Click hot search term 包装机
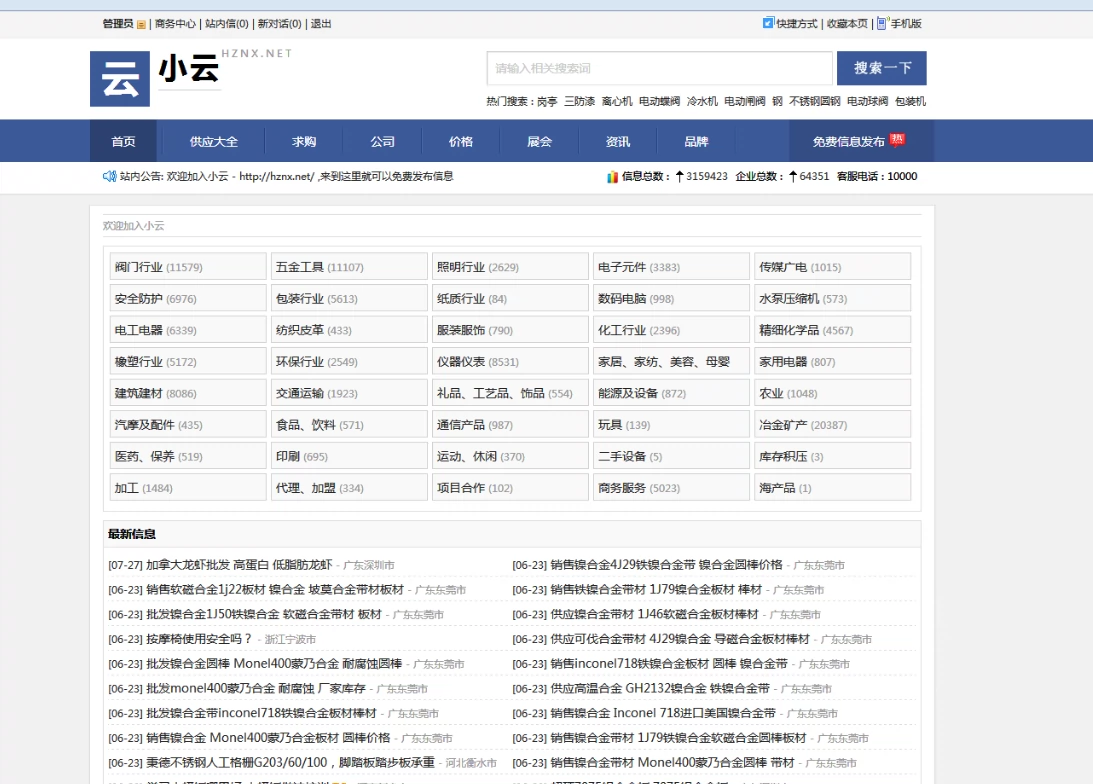 click(x=910, y=101)
